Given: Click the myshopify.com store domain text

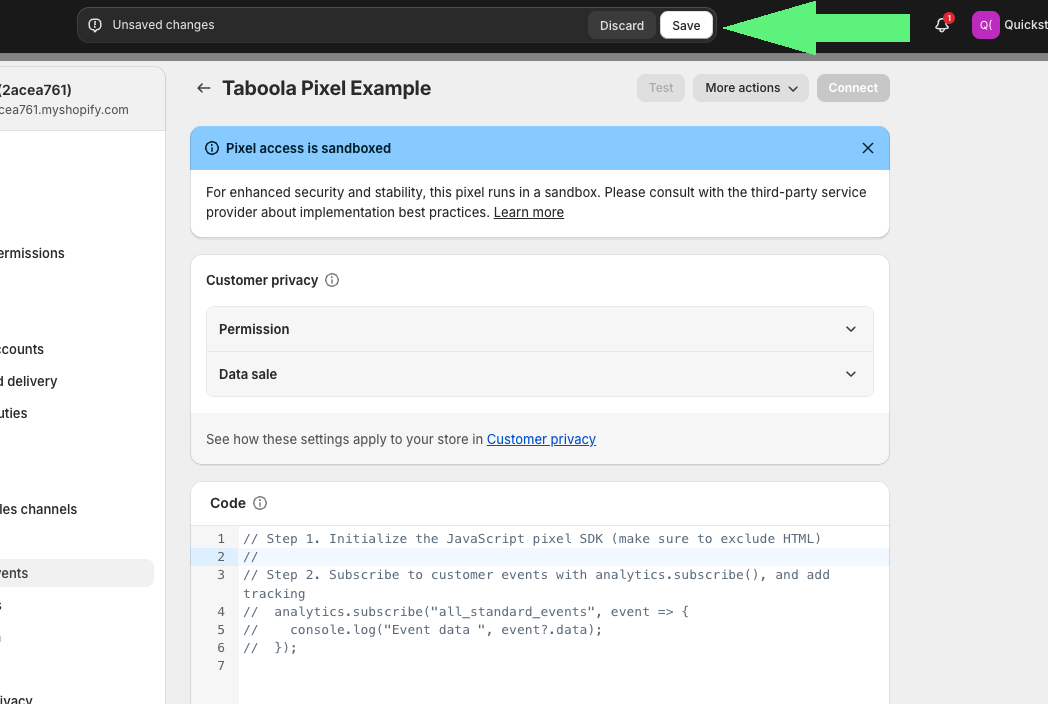Looking at the screenshot, I should 64,110.
